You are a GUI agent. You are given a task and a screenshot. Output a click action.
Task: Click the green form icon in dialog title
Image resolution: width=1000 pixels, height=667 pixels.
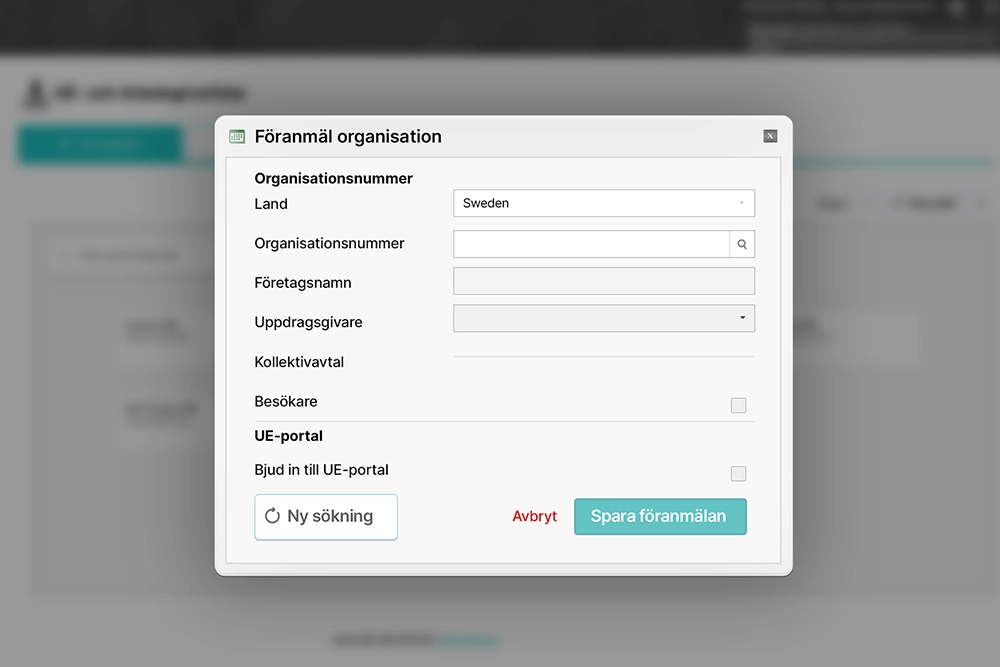[237, 137]
